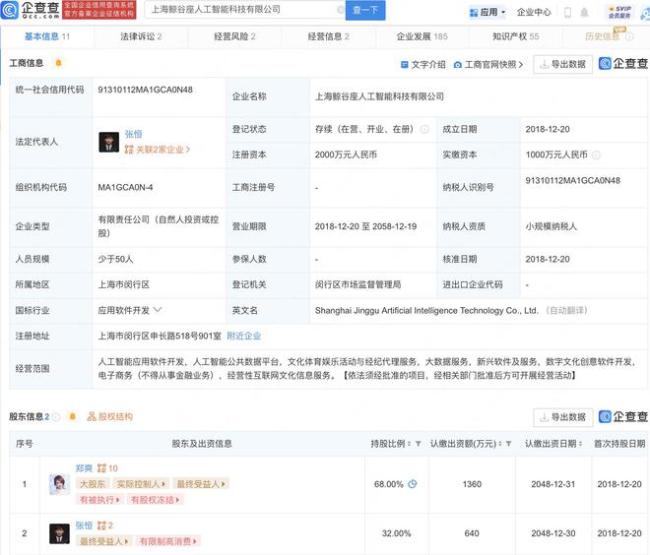Viewport: 650px width, 555px height.
Task: Expand the 有限制高消费 tag
Action: click(x=168, y=541)
